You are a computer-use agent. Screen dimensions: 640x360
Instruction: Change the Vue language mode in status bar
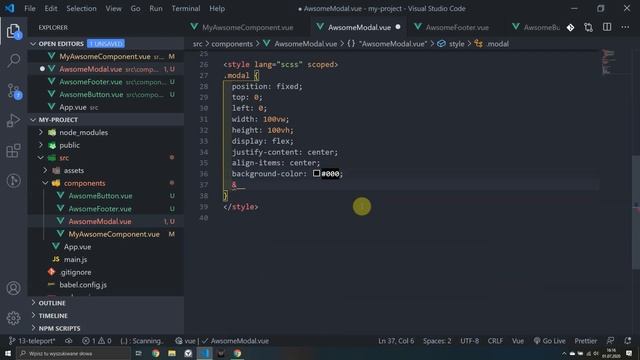518,341
